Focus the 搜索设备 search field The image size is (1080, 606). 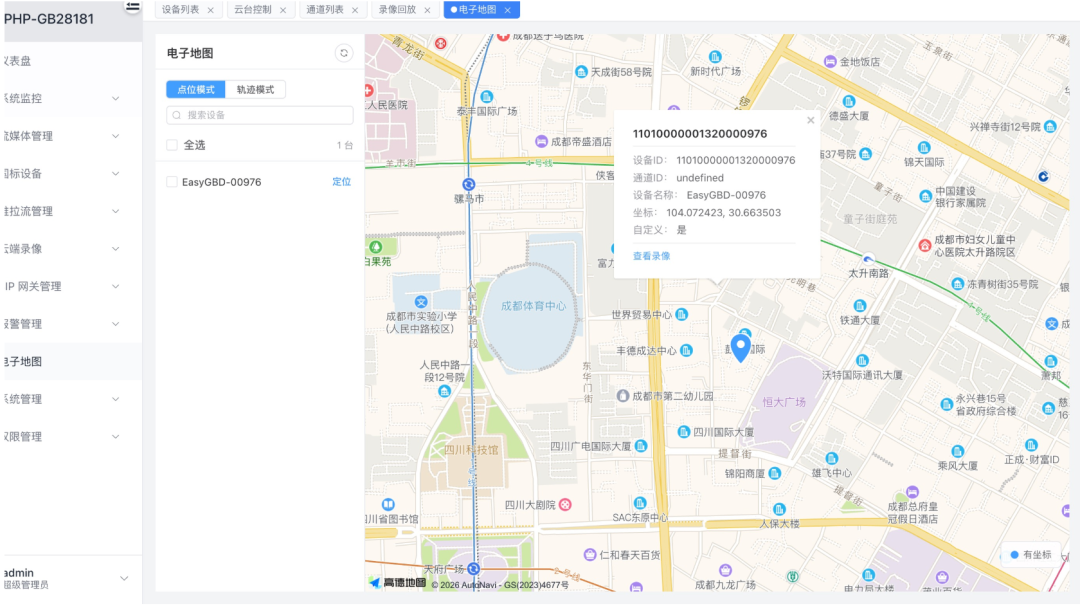260,115
